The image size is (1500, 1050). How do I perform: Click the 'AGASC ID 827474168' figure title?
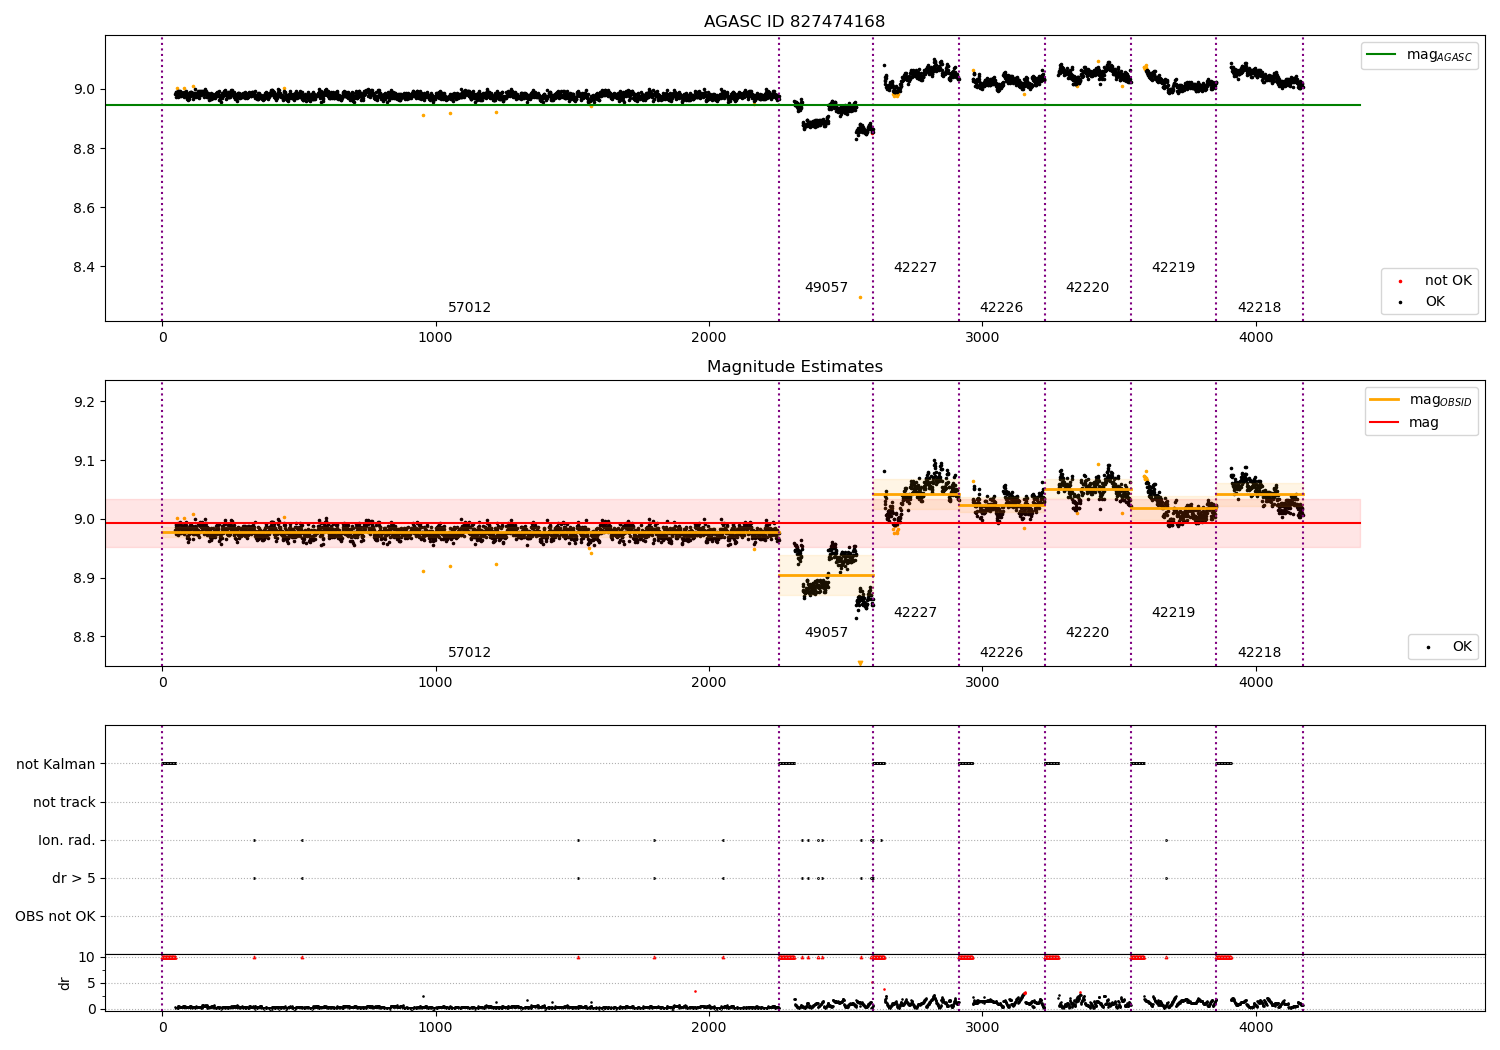point(794,22)
